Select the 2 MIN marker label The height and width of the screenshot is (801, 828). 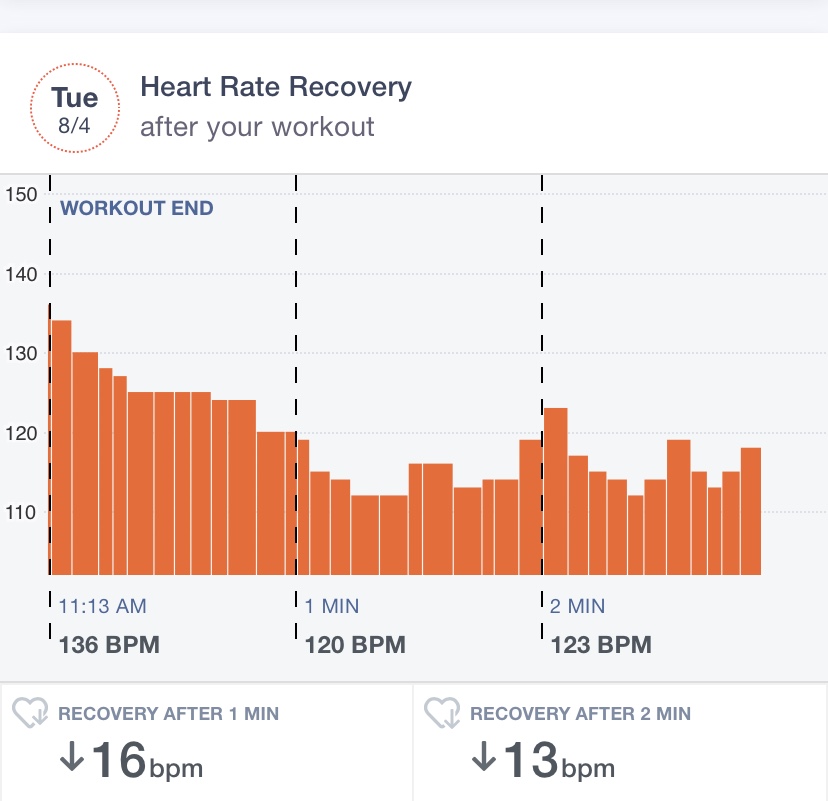click(x=577, y=606)
